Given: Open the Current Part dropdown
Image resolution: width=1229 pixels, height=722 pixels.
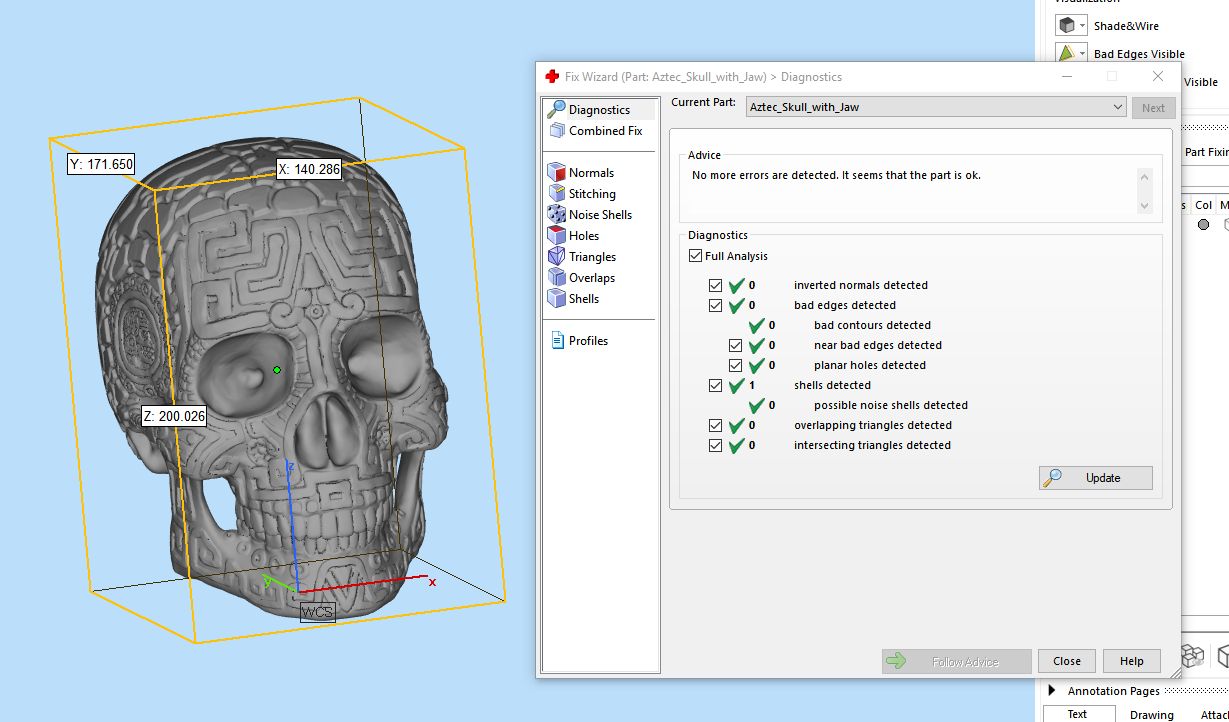Looking at the screenshot, I should 1117,107.
